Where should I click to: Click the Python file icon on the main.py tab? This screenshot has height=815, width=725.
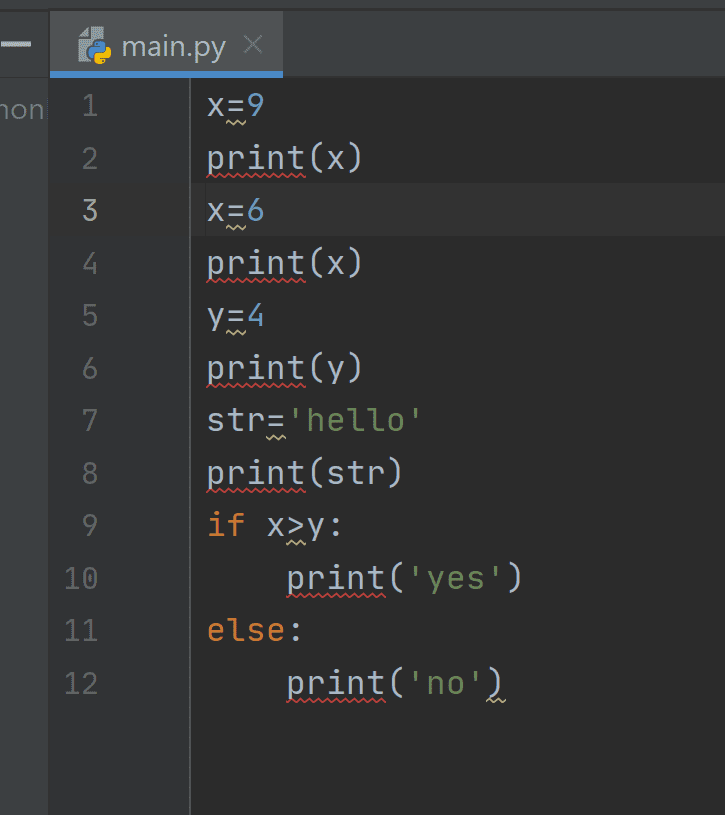coord(94,46)
